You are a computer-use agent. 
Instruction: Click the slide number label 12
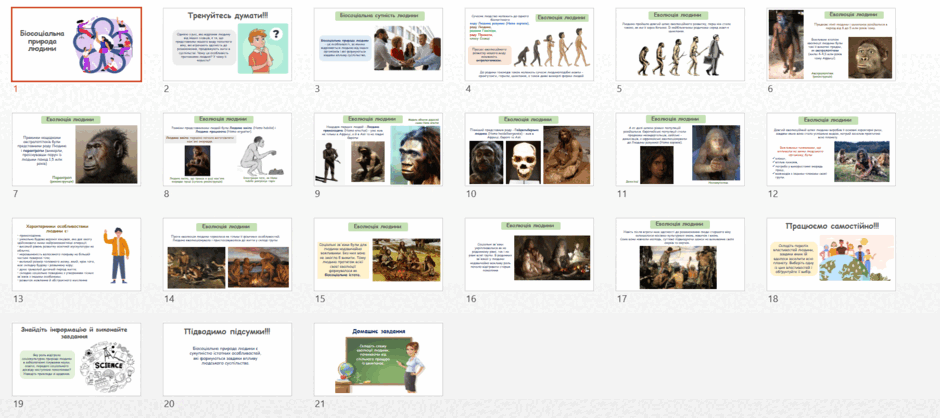point(772,194)
